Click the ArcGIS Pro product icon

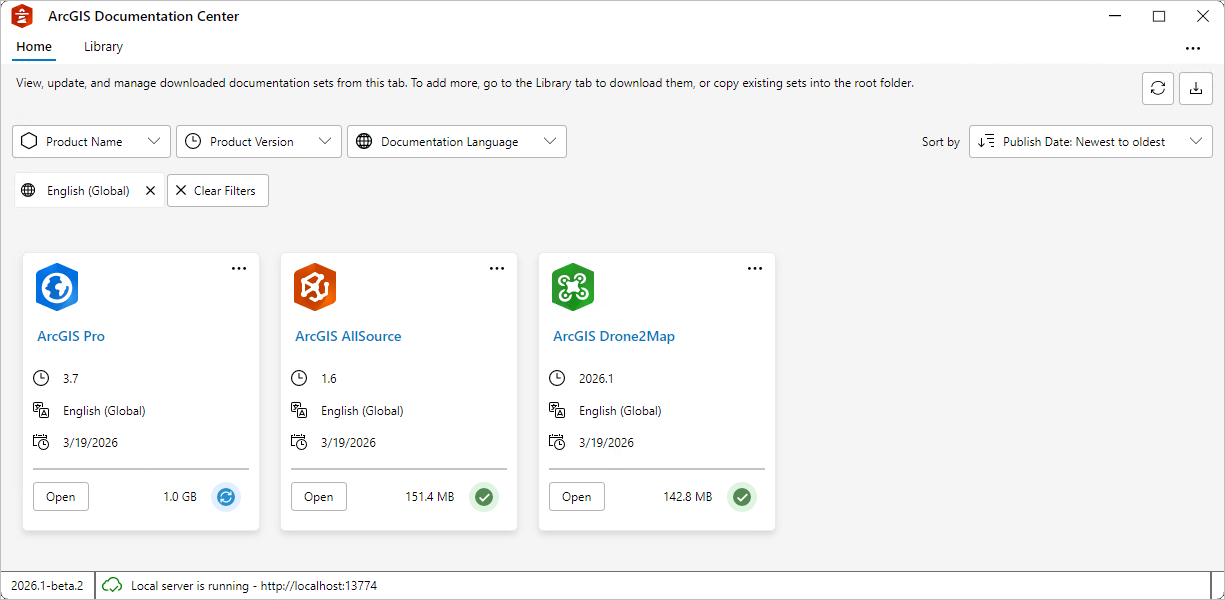pyautogui.click(x=57, y=288)
